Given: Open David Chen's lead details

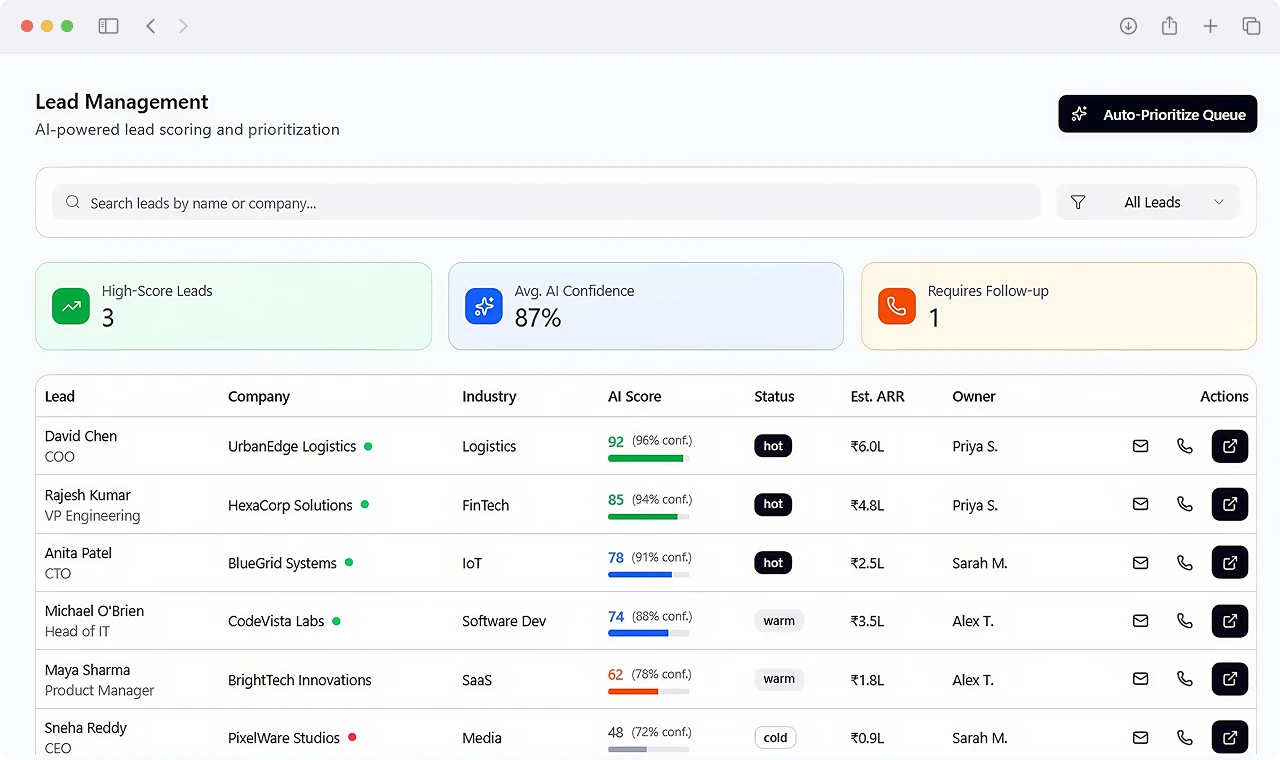Looking at the screenshot, I should [1230, 446].
